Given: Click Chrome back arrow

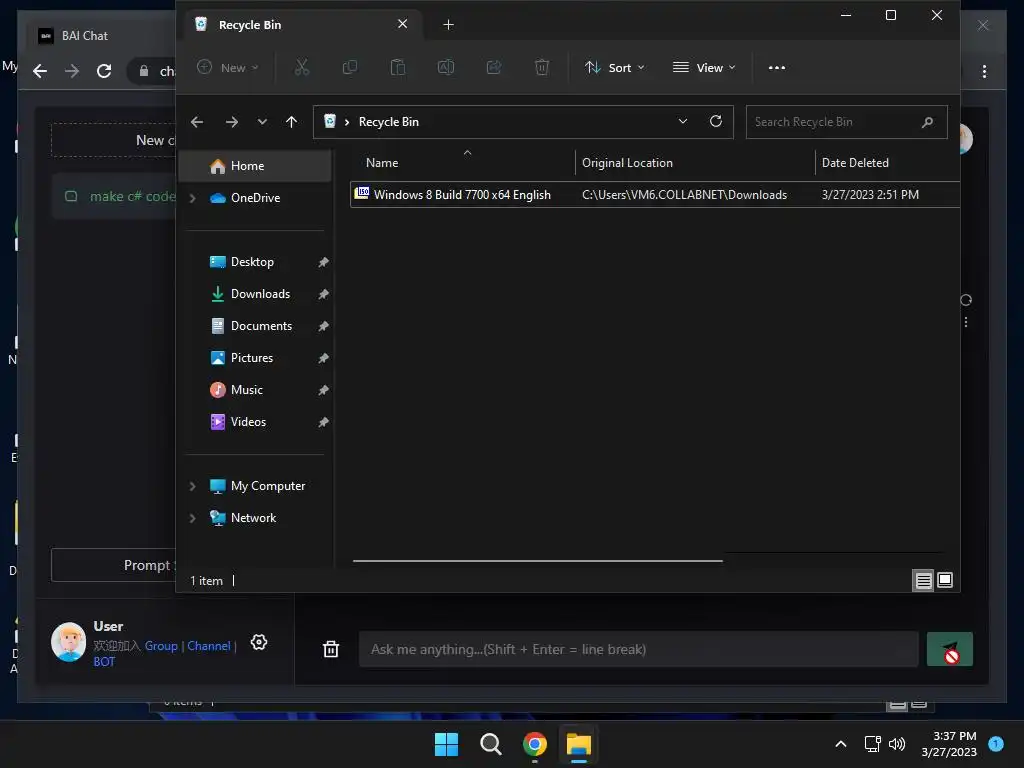Looking at the screenshot, I should [40, 71].
